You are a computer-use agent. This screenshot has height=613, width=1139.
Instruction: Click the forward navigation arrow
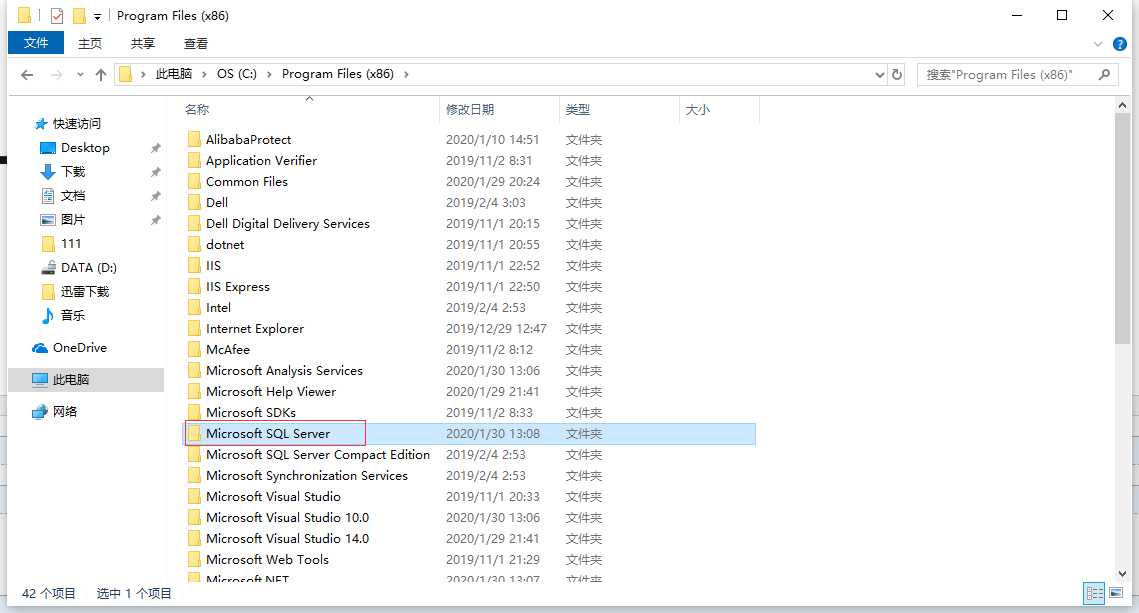pos(56,74)
